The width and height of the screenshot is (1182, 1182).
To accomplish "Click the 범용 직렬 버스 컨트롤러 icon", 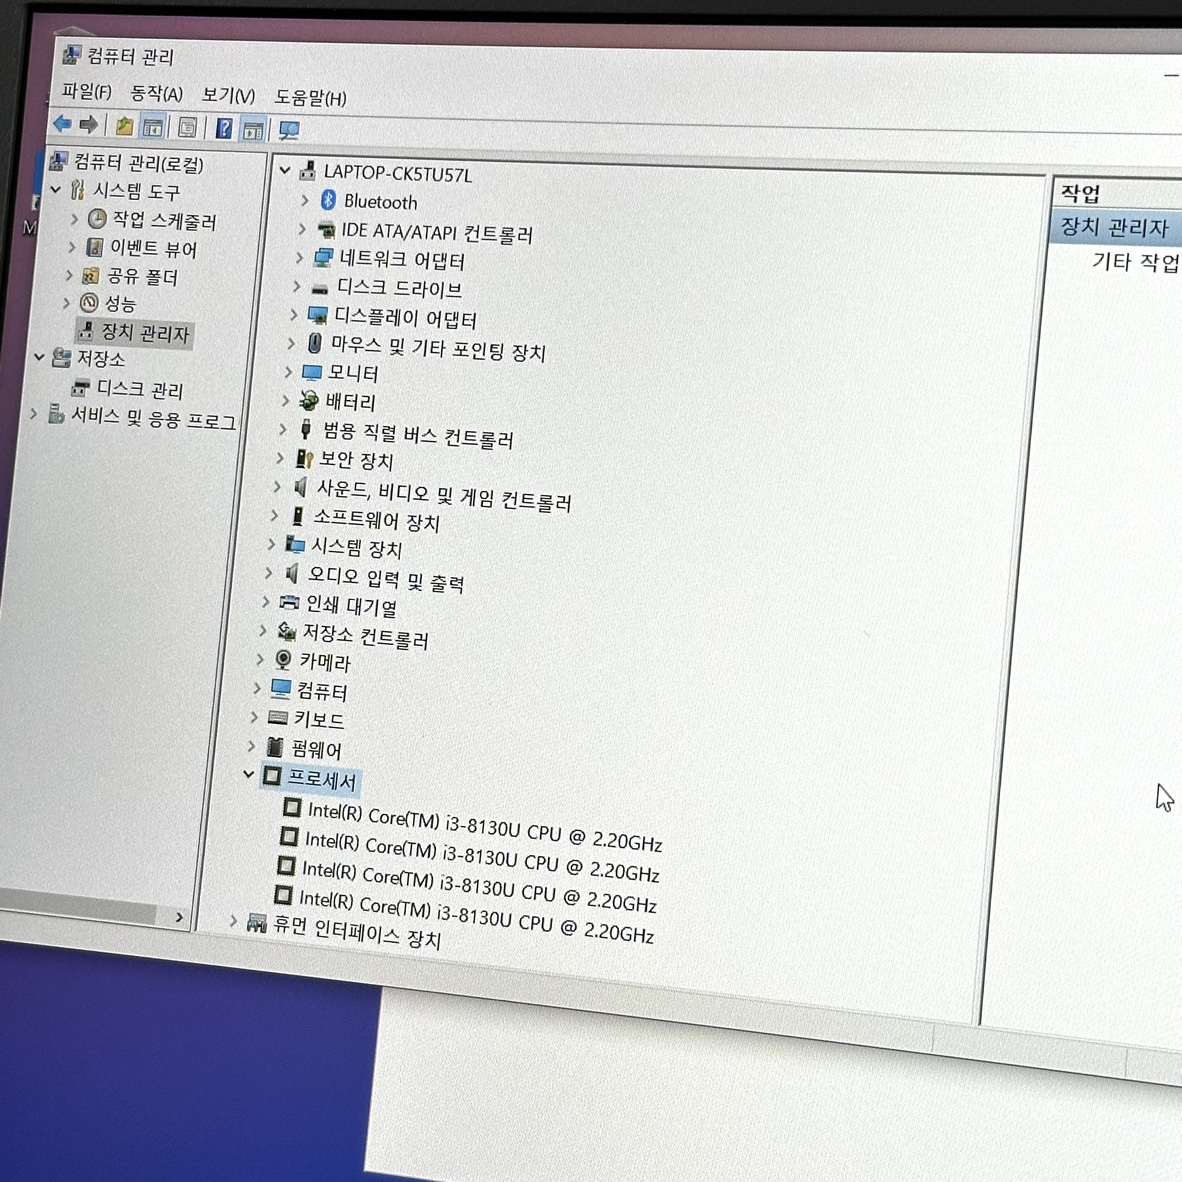I will [x=306, y=430].
